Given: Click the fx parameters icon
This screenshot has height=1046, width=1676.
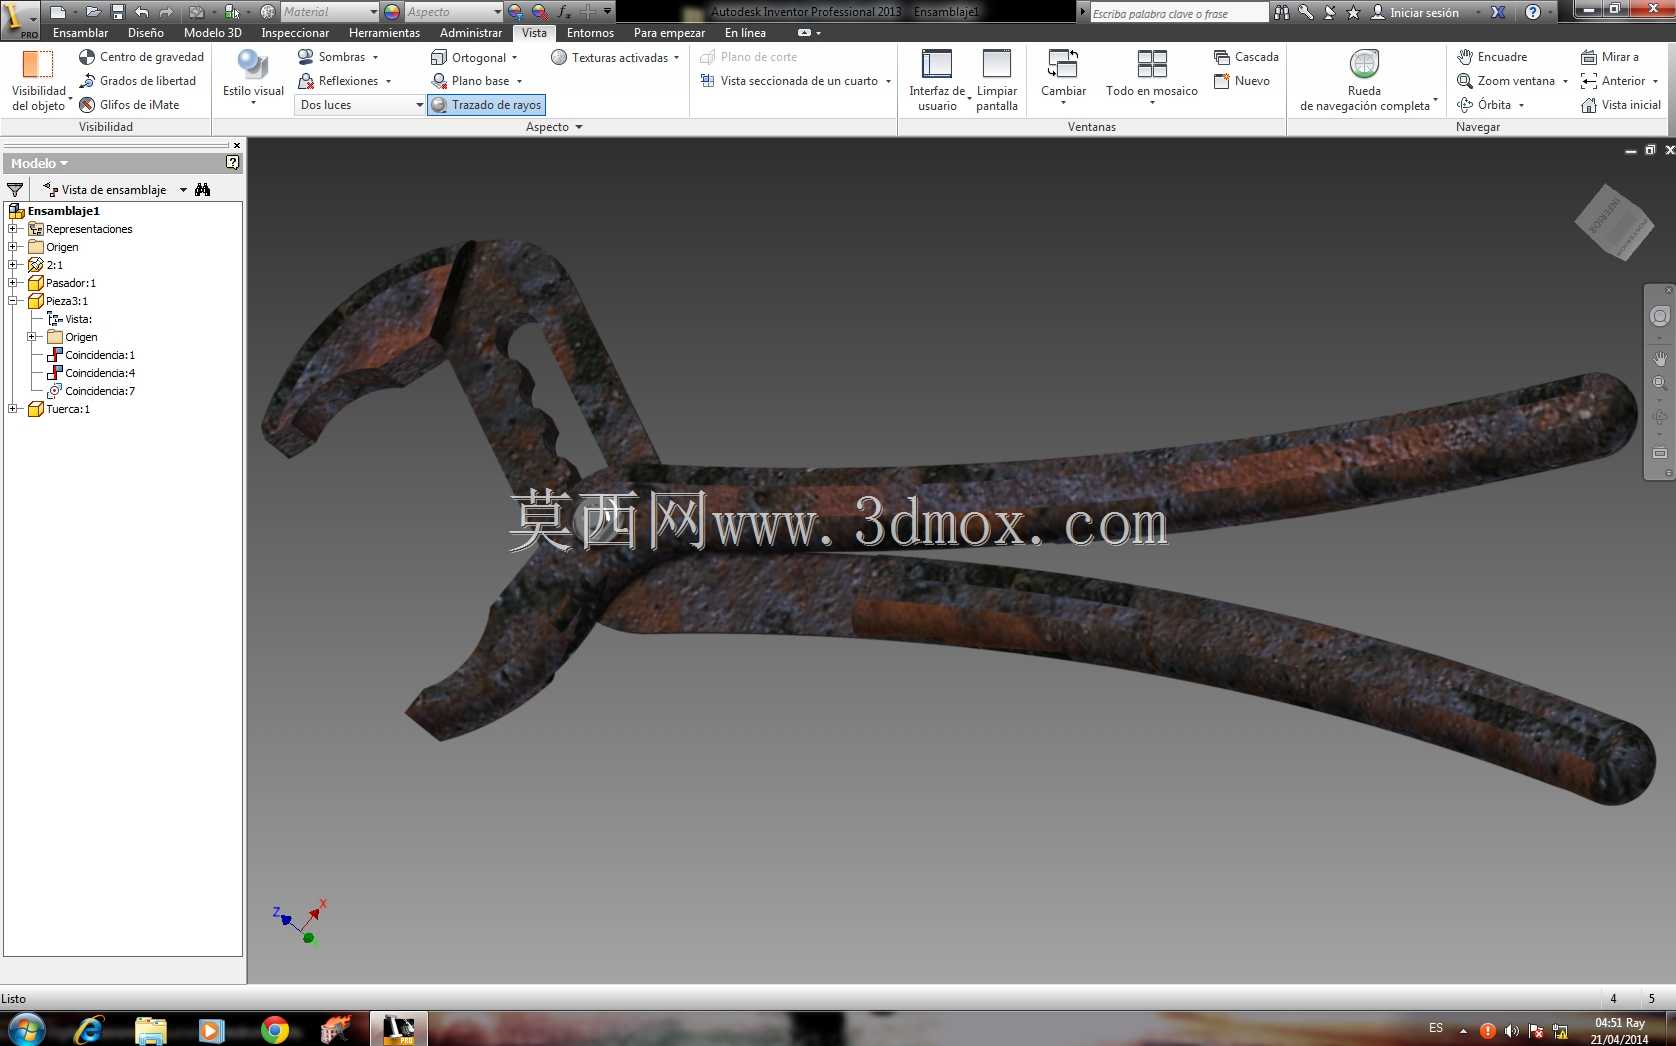Looking at the screenshot, I should coord(564,12).
